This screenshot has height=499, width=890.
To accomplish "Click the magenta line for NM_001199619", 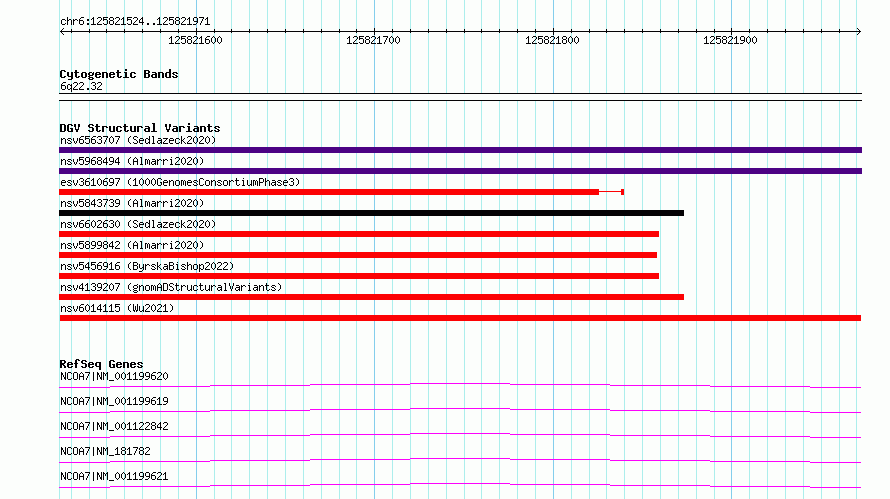I will (460, 410).
